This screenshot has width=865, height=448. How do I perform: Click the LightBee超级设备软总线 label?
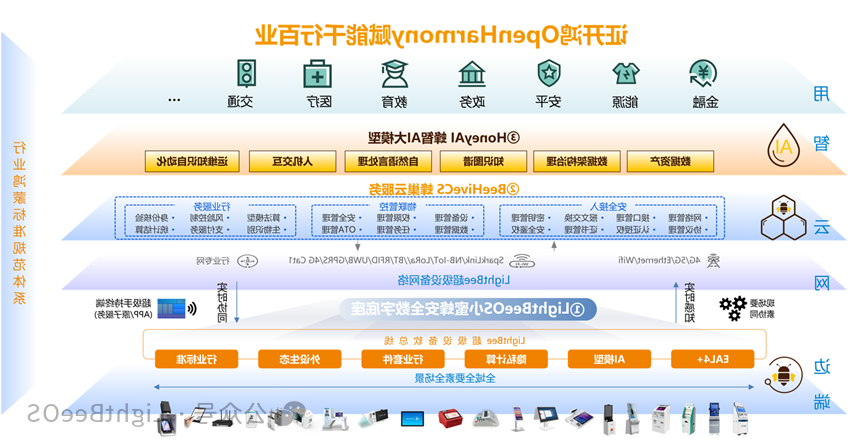click(x=455, y=340)
